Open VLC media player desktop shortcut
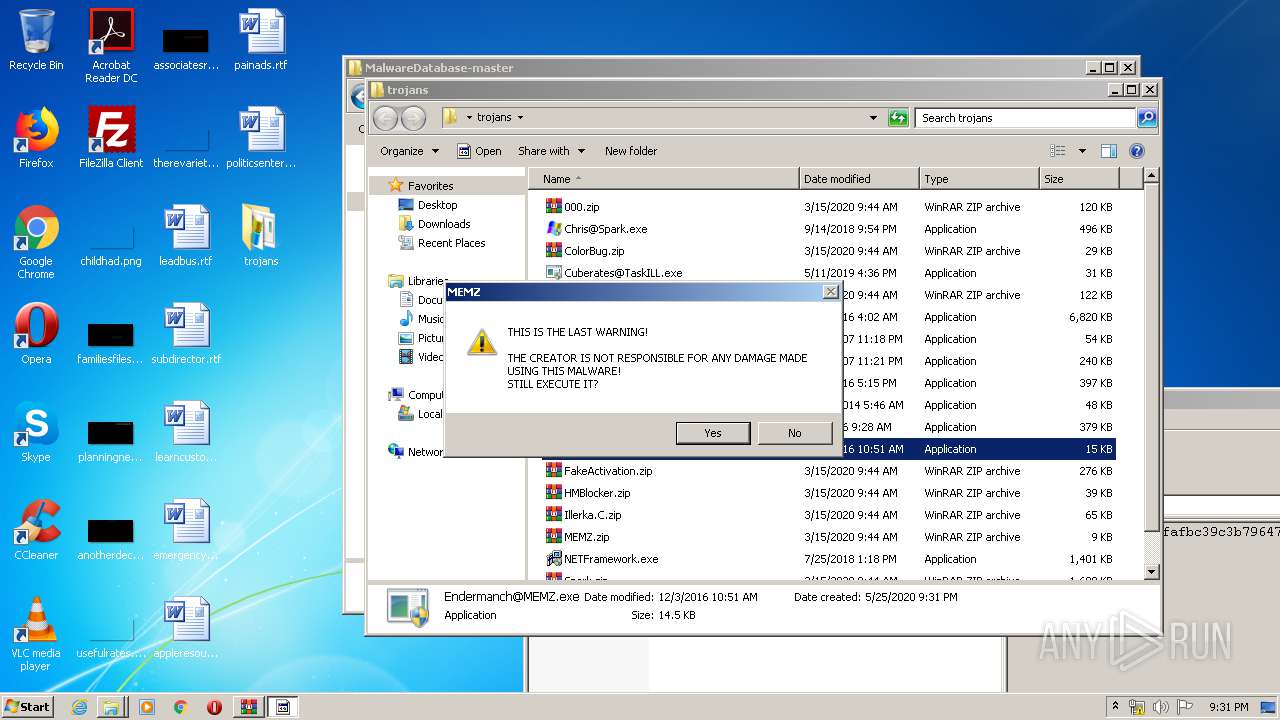 coord(36,634)
